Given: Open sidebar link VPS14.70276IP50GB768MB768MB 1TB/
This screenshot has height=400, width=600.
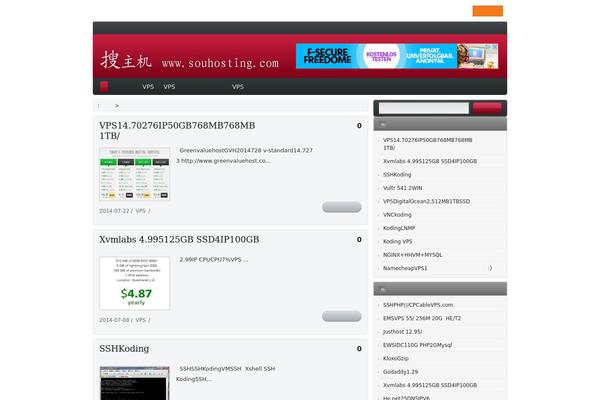Looking at the screenshot, I should click(427, 144).
